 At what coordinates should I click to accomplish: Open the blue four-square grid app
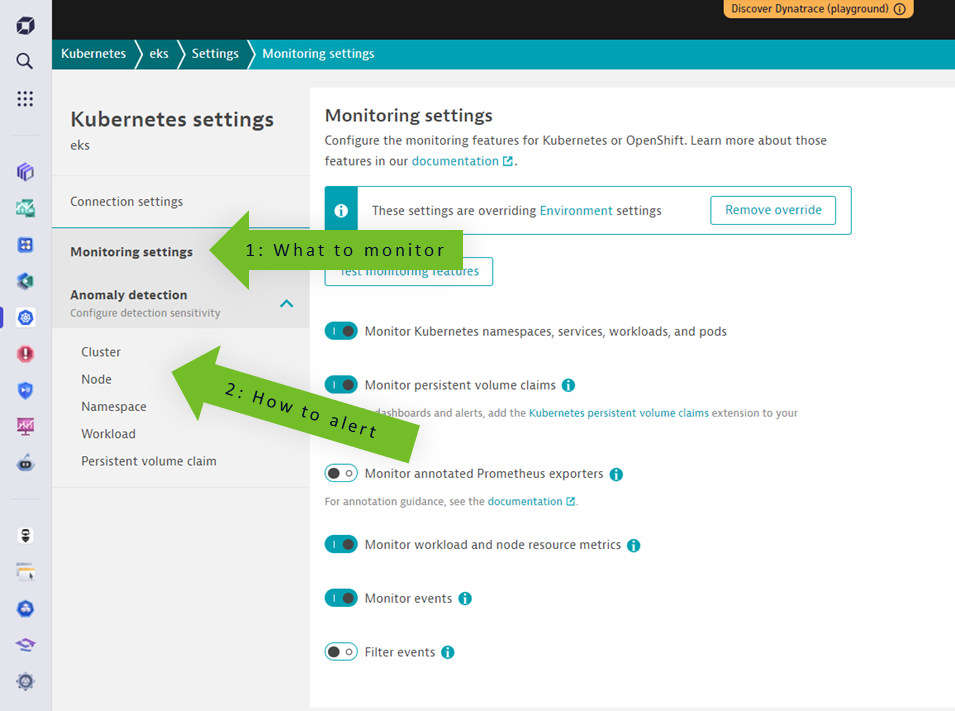click(25, 245)
